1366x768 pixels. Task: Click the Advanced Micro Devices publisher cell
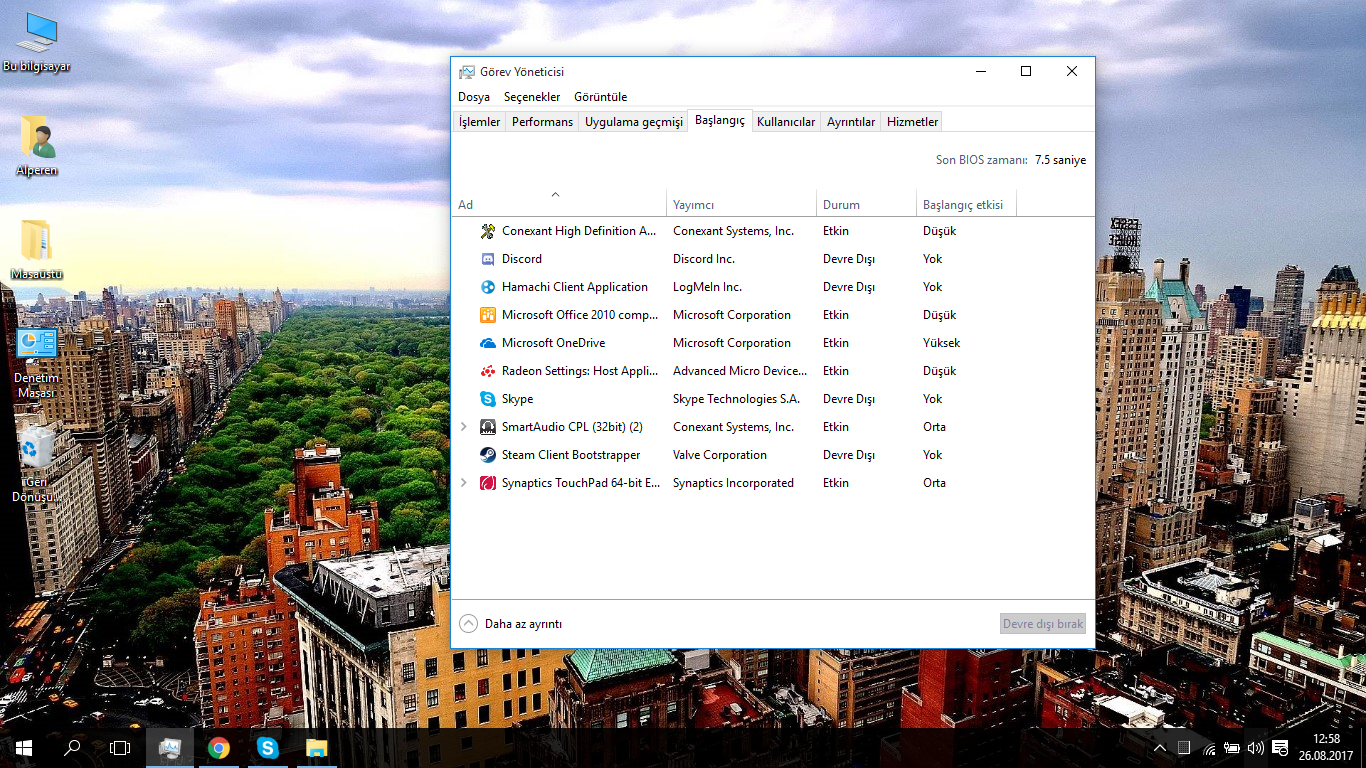click(740, 371)
